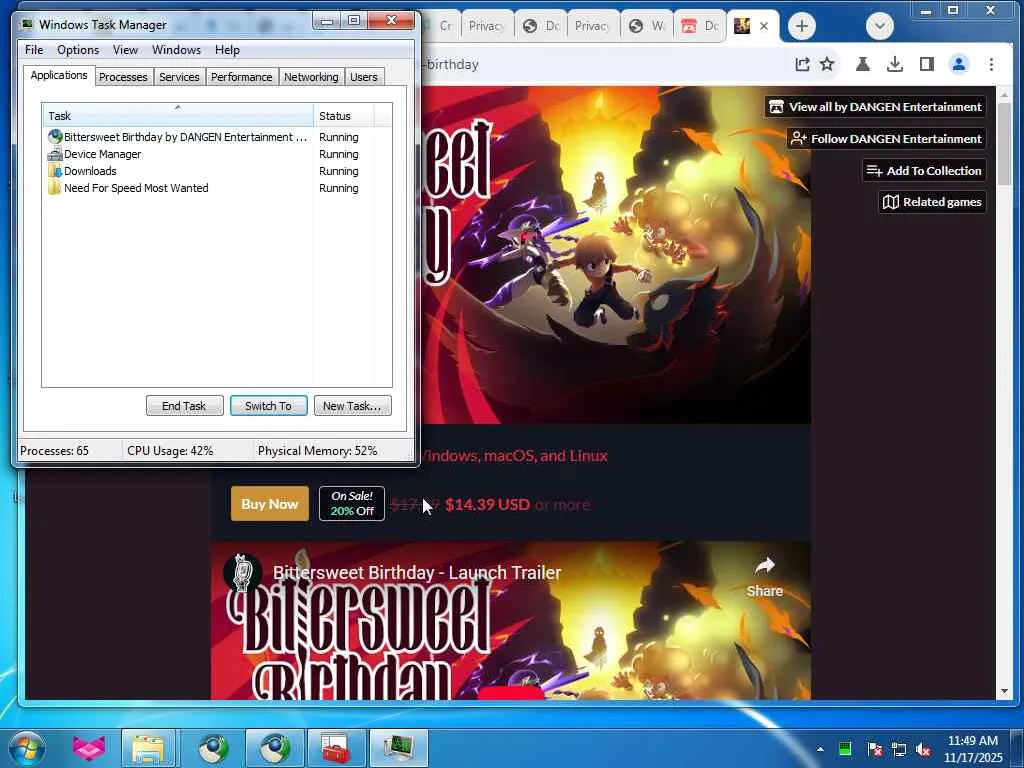Show hidden tray icons with the arrow
The width and height of the screenshot is (1024, 768).
pos(820,750)
